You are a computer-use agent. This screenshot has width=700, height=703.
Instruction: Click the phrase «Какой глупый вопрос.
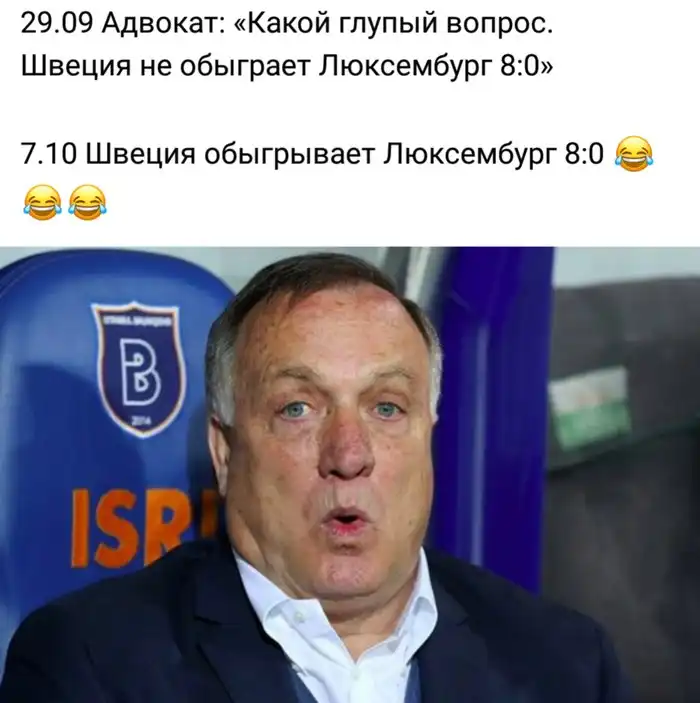click(x=393, y=25)
